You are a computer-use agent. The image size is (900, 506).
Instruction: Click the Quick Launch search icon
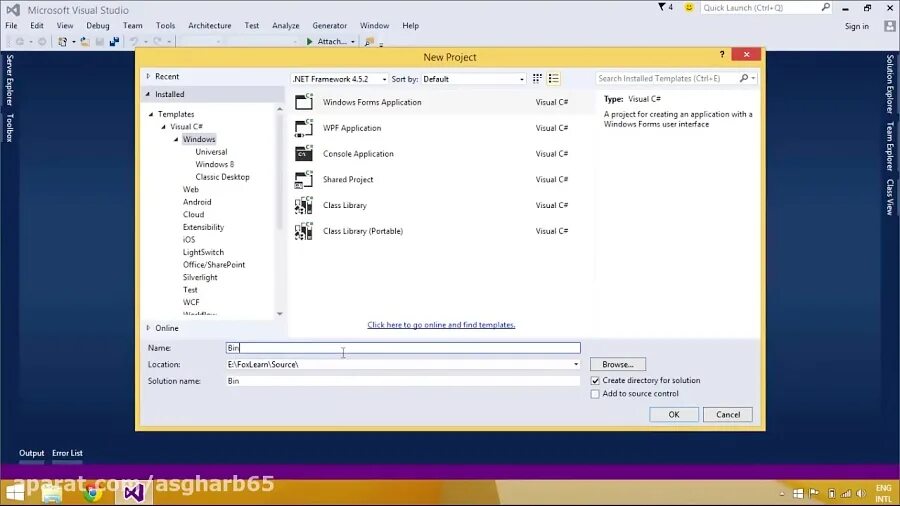pyautogui.click(x=825, y=7)
